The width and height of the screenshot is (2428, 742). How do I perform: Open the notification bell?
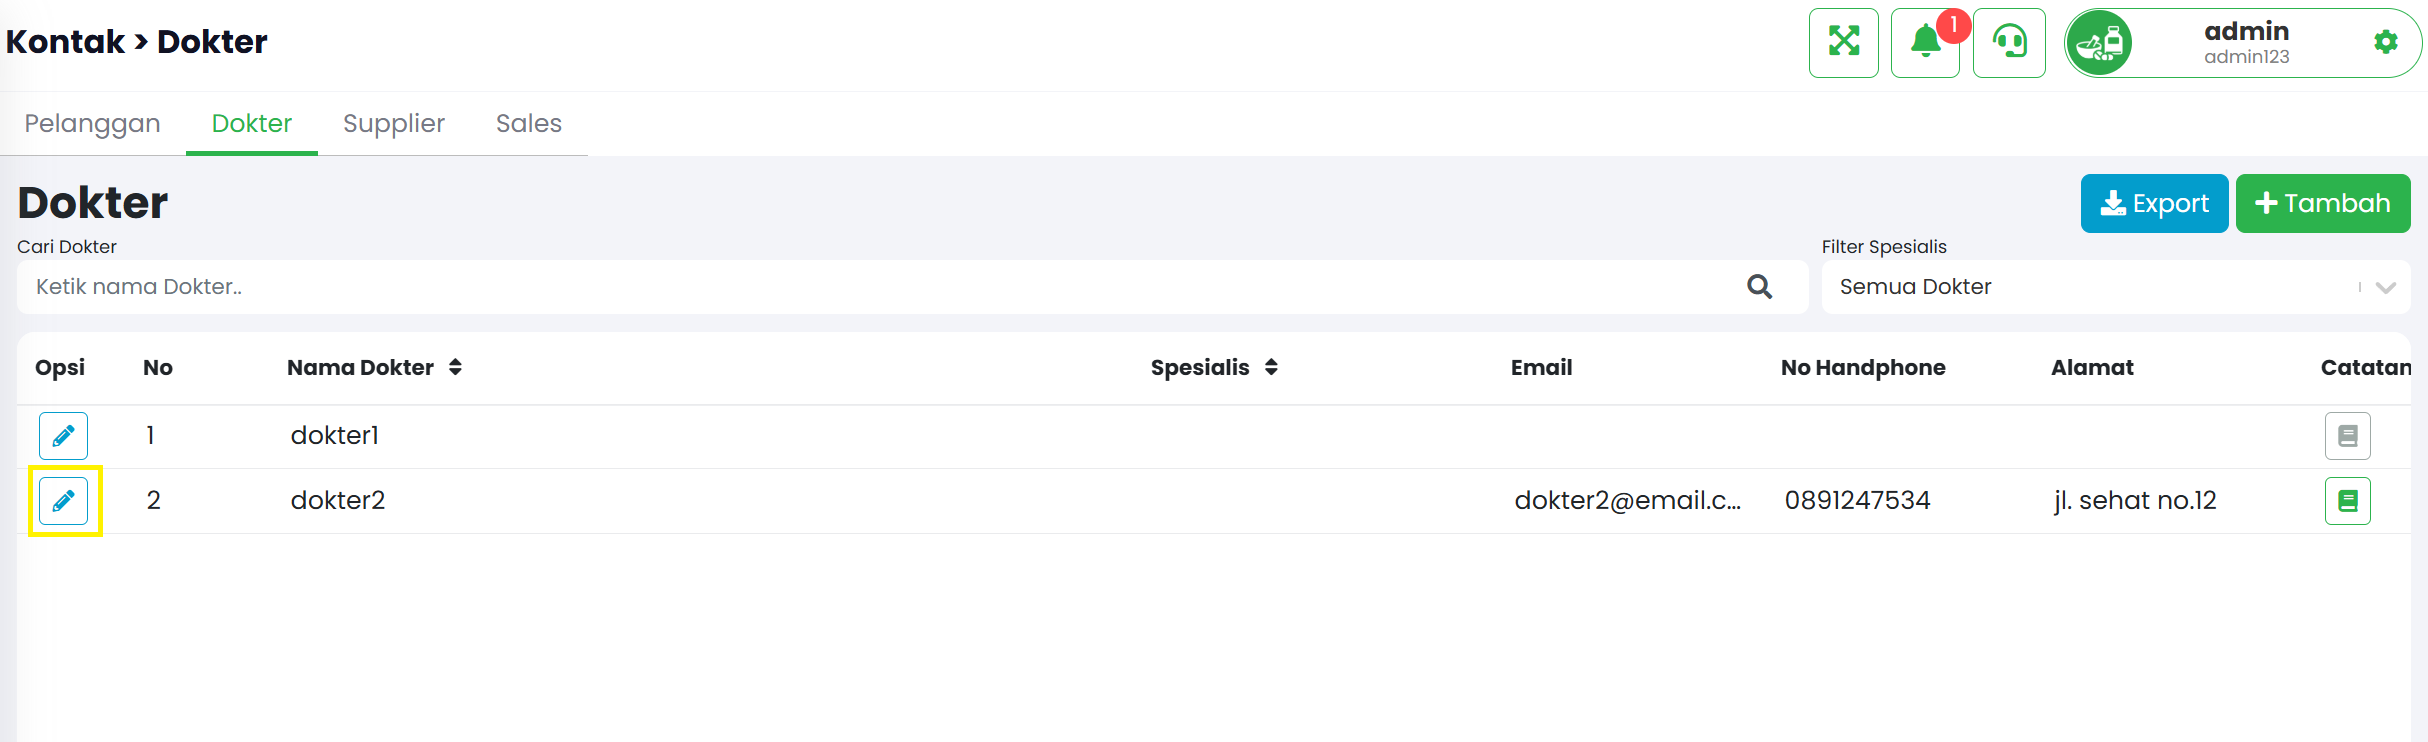(1926, 43)
